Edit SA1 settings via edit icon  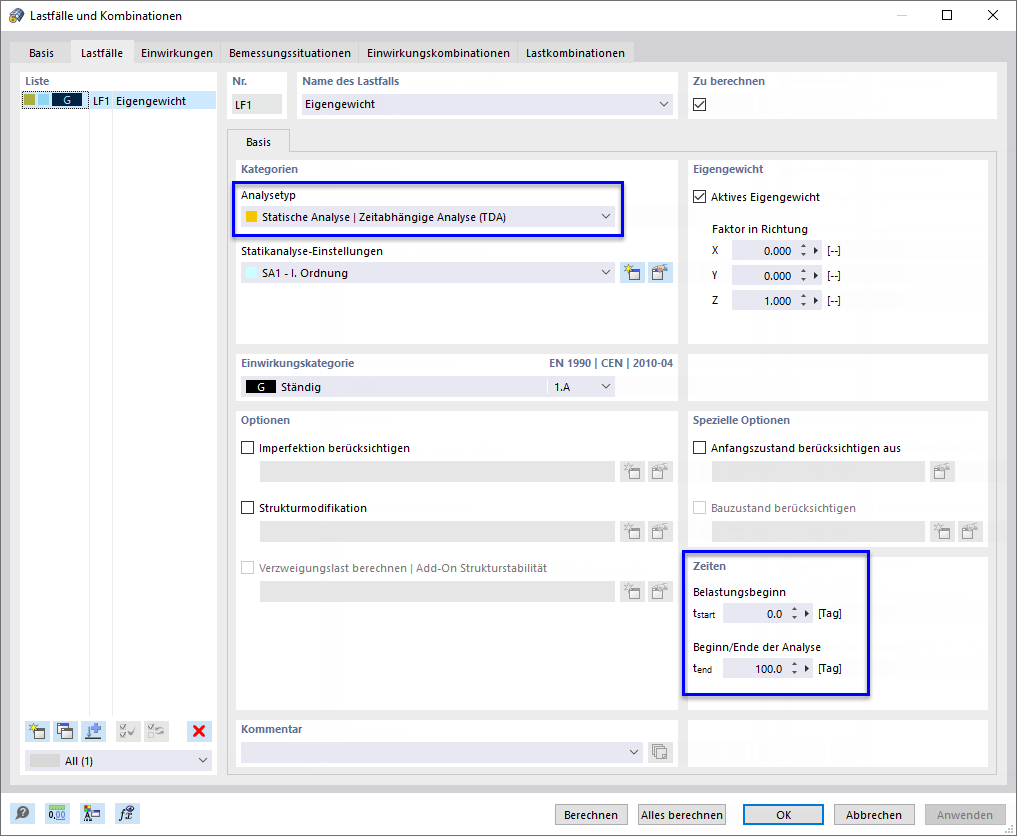[x=660, y=271]
